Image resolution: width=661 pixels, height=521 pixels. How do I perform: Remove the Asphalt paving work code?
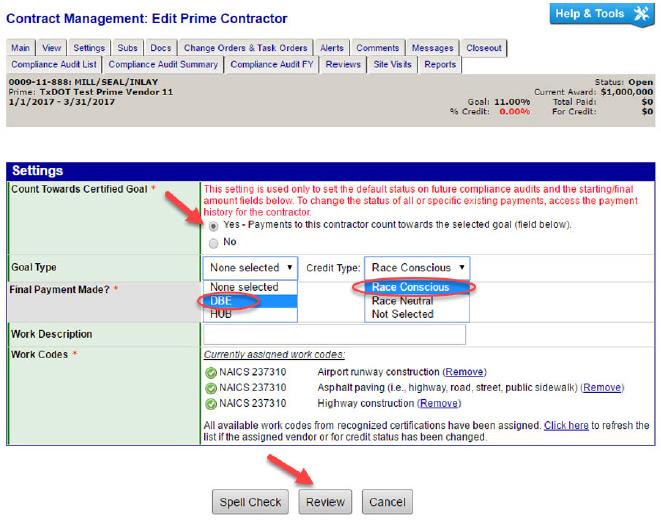click(602, 387)
